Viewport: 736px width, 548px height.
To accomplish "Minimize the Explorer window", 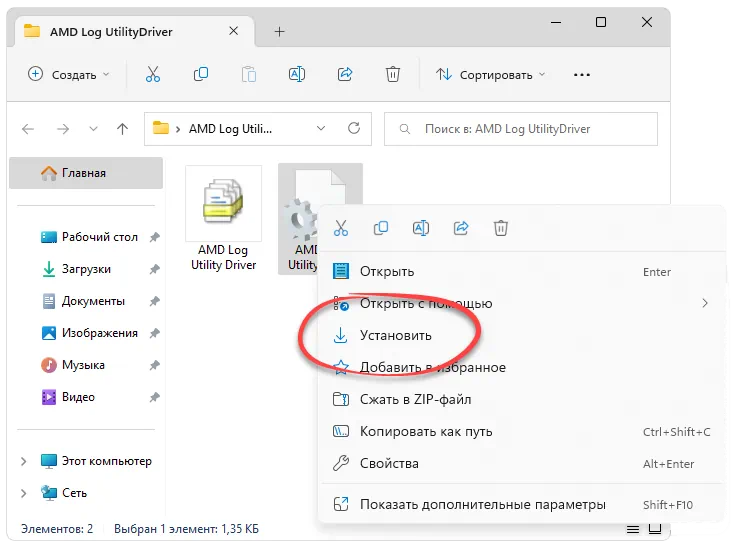I will coord(556,22).
